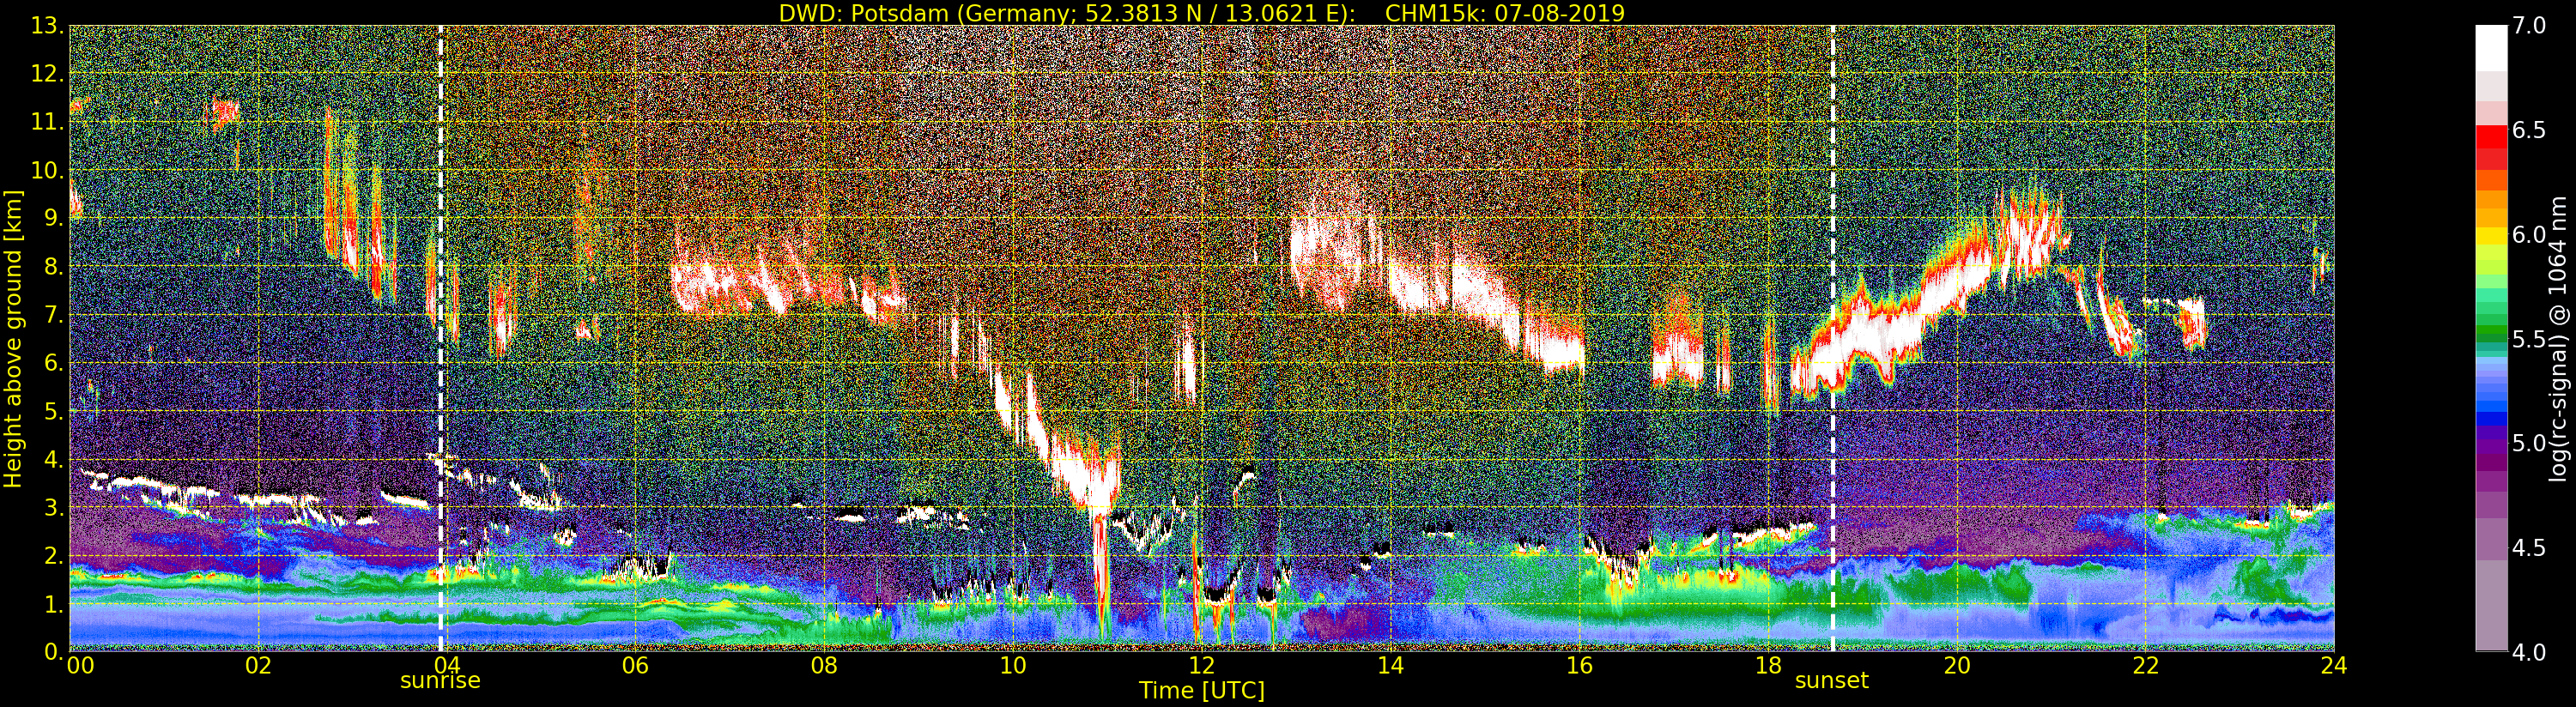
Task: Click the "6.5" colorbar tick label
Action: [x=2530, y=130]
